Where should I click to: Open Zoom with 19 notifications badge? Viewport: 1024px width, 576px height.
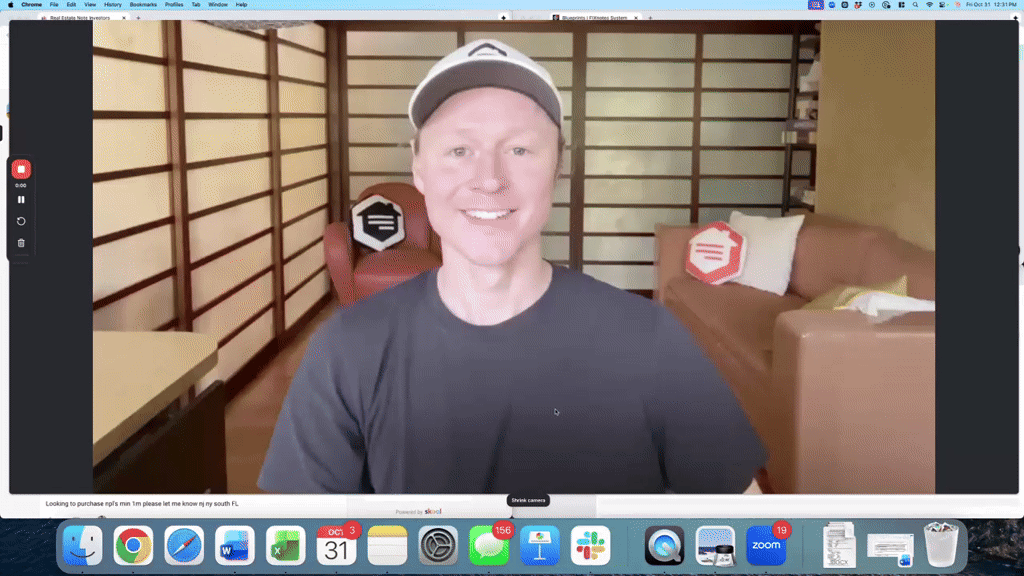point(766,545)
